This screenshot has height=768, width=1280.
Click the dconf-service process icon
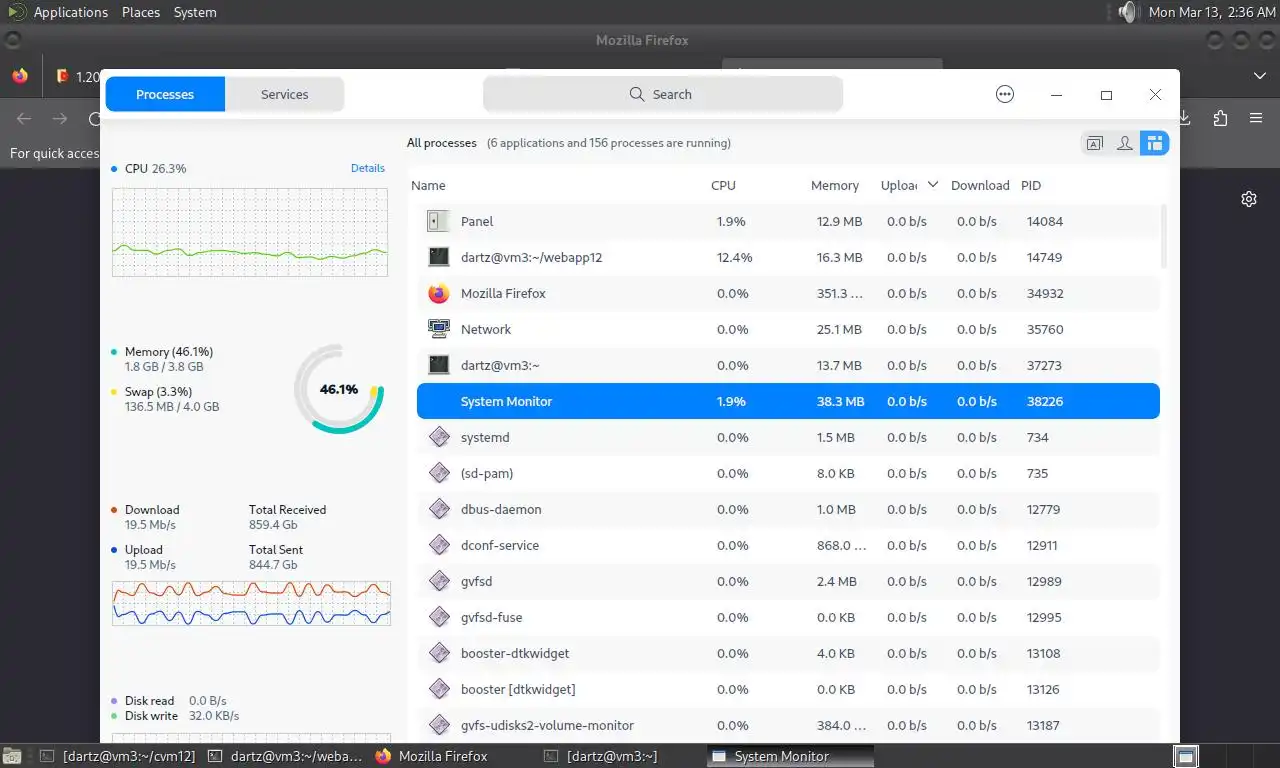438,545
